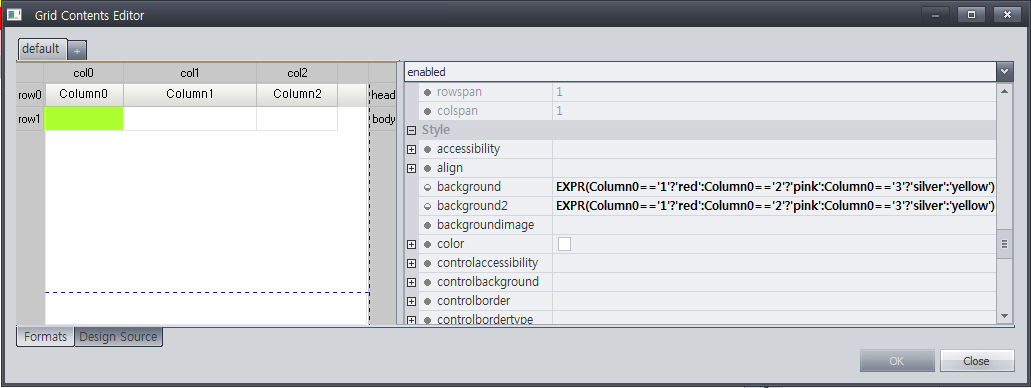Click the bullet icon beside backgroundimage

click(x=427, y=225)
